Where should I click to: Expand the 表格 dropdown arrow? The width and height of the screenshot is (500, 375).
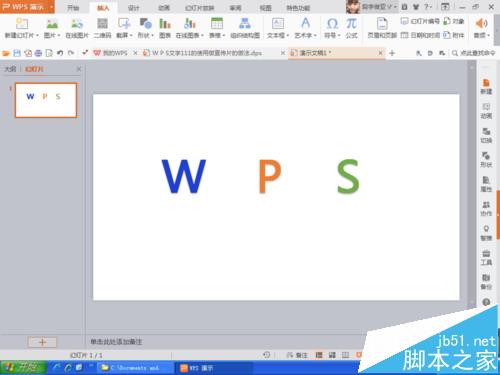point(224,35)
